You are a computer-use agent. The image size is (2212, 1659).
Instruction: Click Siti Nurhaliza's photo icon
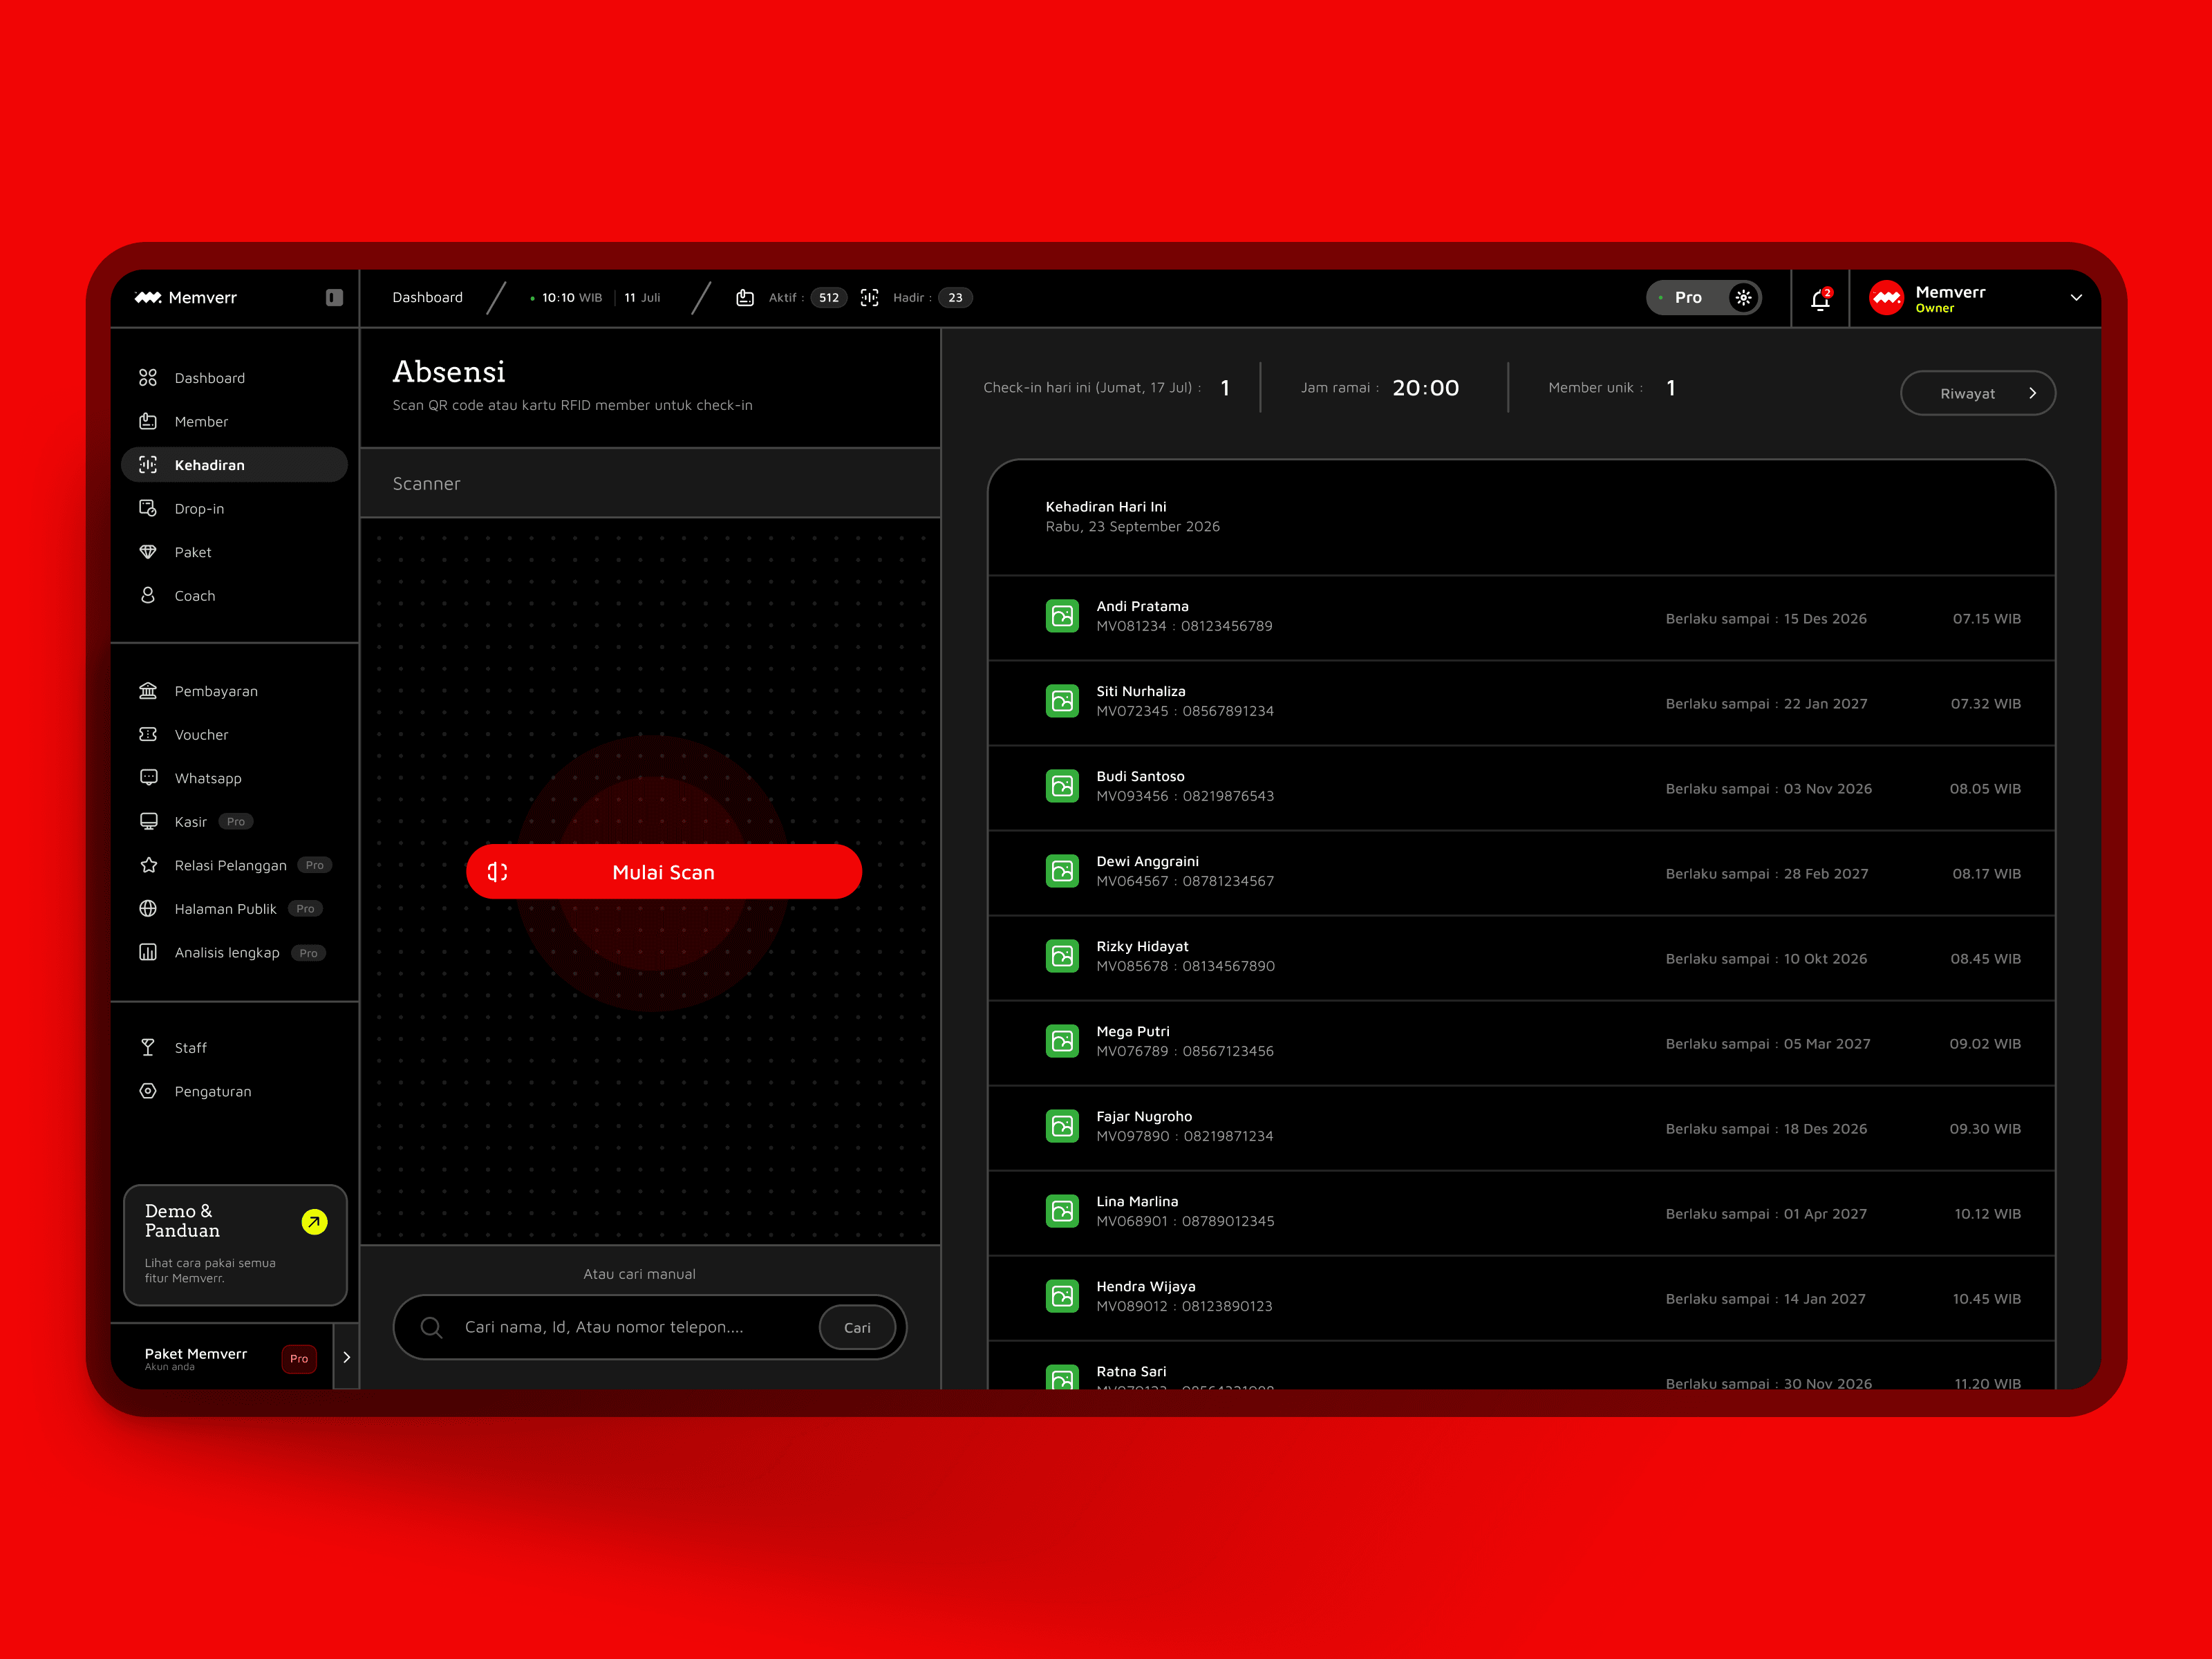click(1062, 701)
